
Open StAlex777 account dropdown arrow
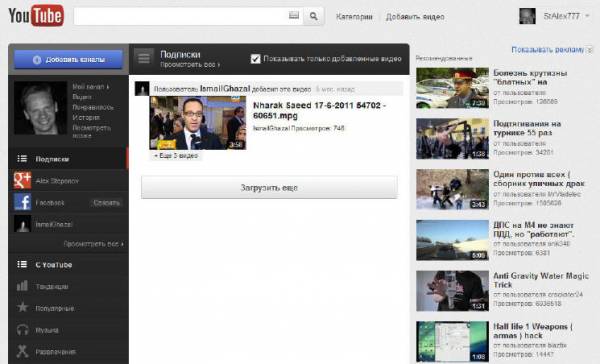click(587, 16)
